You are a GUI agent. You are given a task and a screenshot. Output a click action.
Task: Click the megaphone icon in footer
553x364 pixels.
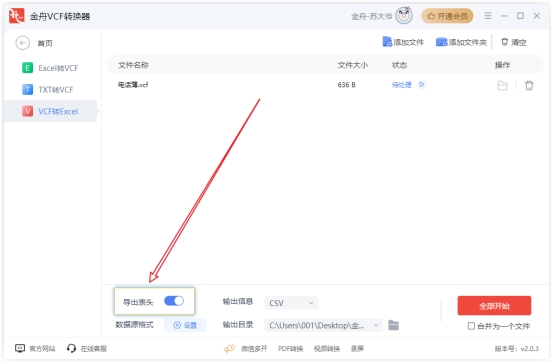(230, 348)
